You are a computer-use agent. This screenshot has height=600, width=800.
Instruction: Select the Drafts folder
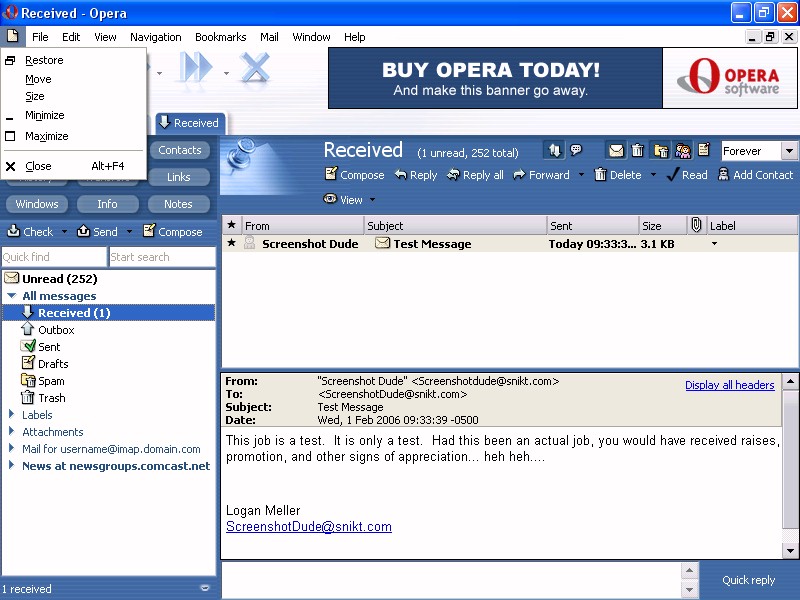pos(53,364)
